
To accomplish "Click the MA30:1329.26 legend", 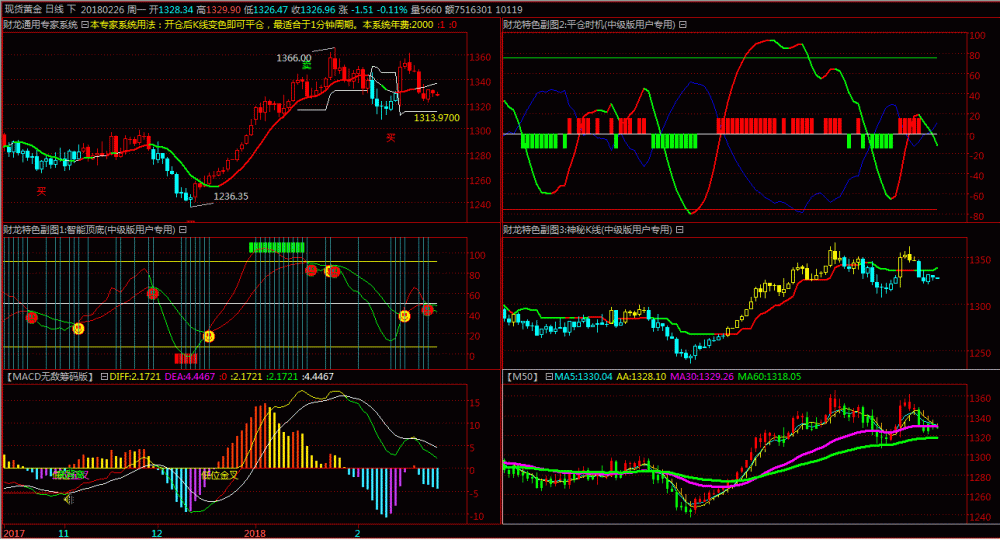I will (702, 377).
